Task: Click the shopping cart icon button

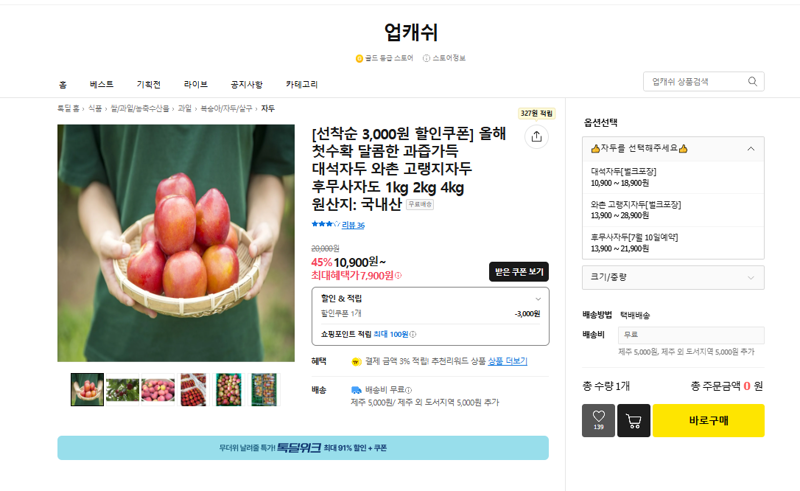Action: 634,421
